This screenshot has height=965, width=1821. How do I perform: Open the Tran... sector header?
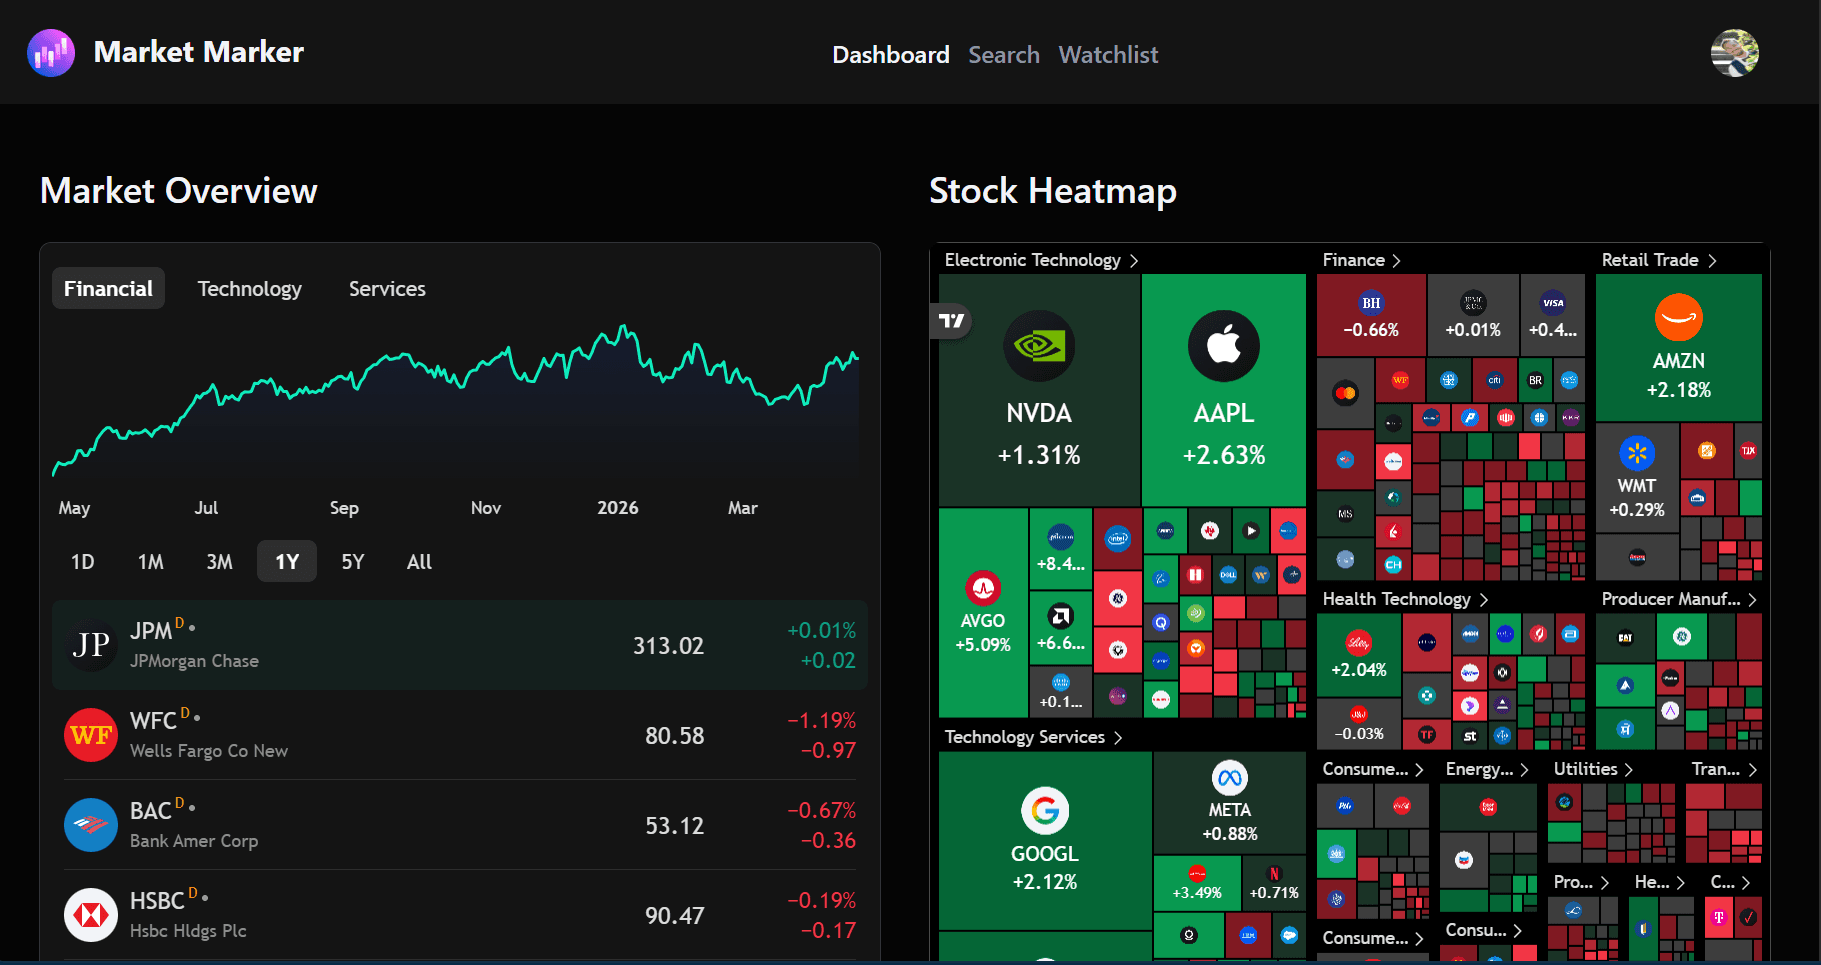pos(1725,769)
